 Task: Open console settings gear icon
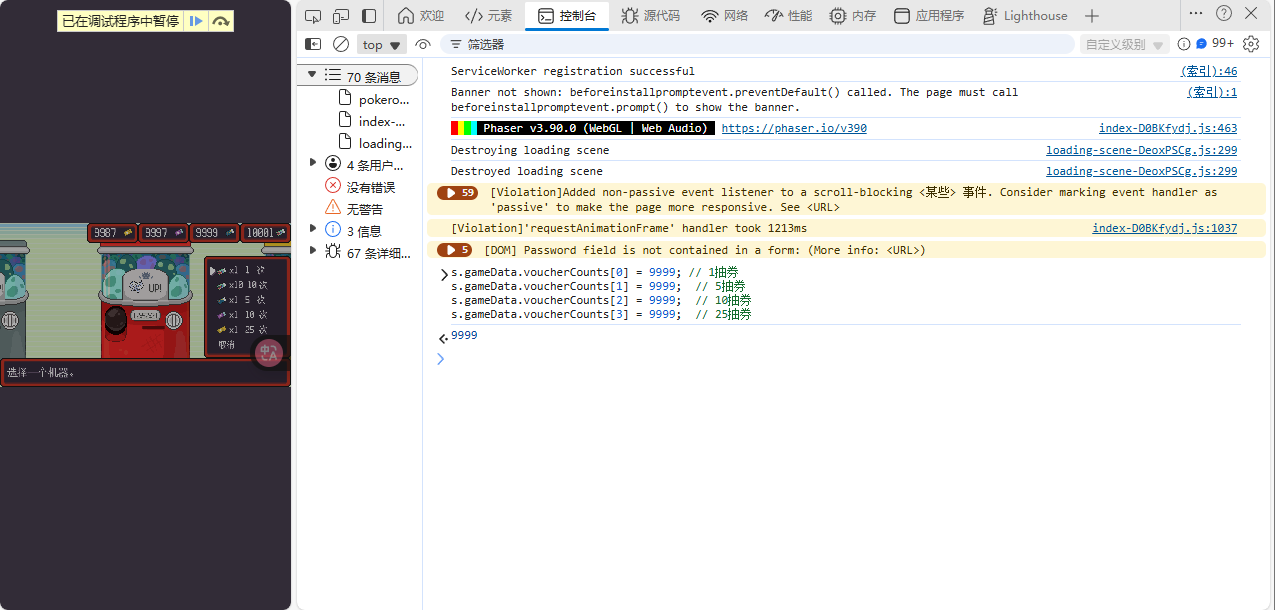pos(1251,44)
